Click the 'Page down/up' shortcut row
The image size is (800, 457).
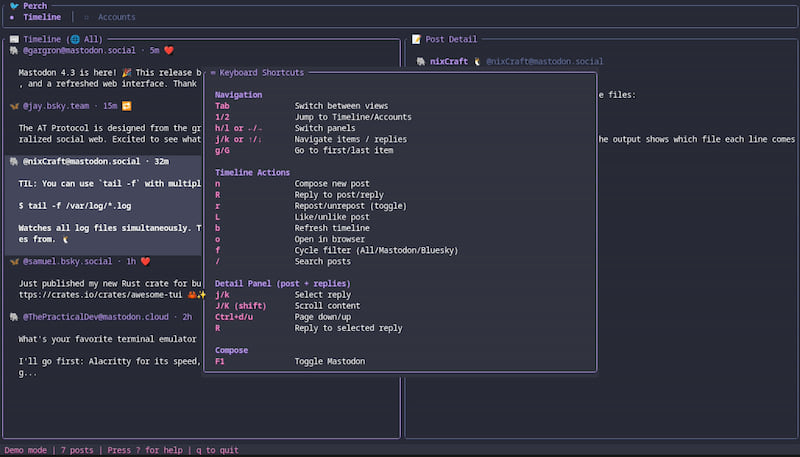[x=283, y=317]
